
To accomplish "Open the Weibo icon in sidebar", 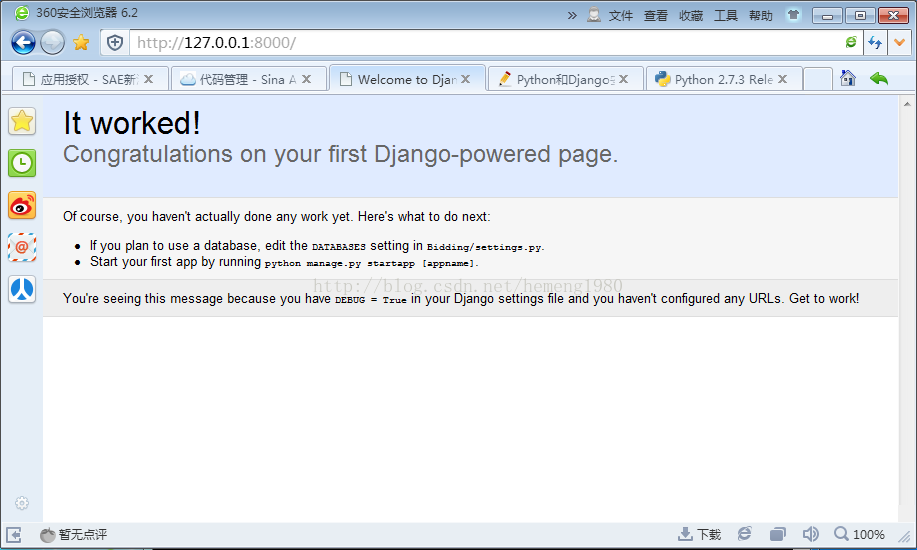I will 22,205.
